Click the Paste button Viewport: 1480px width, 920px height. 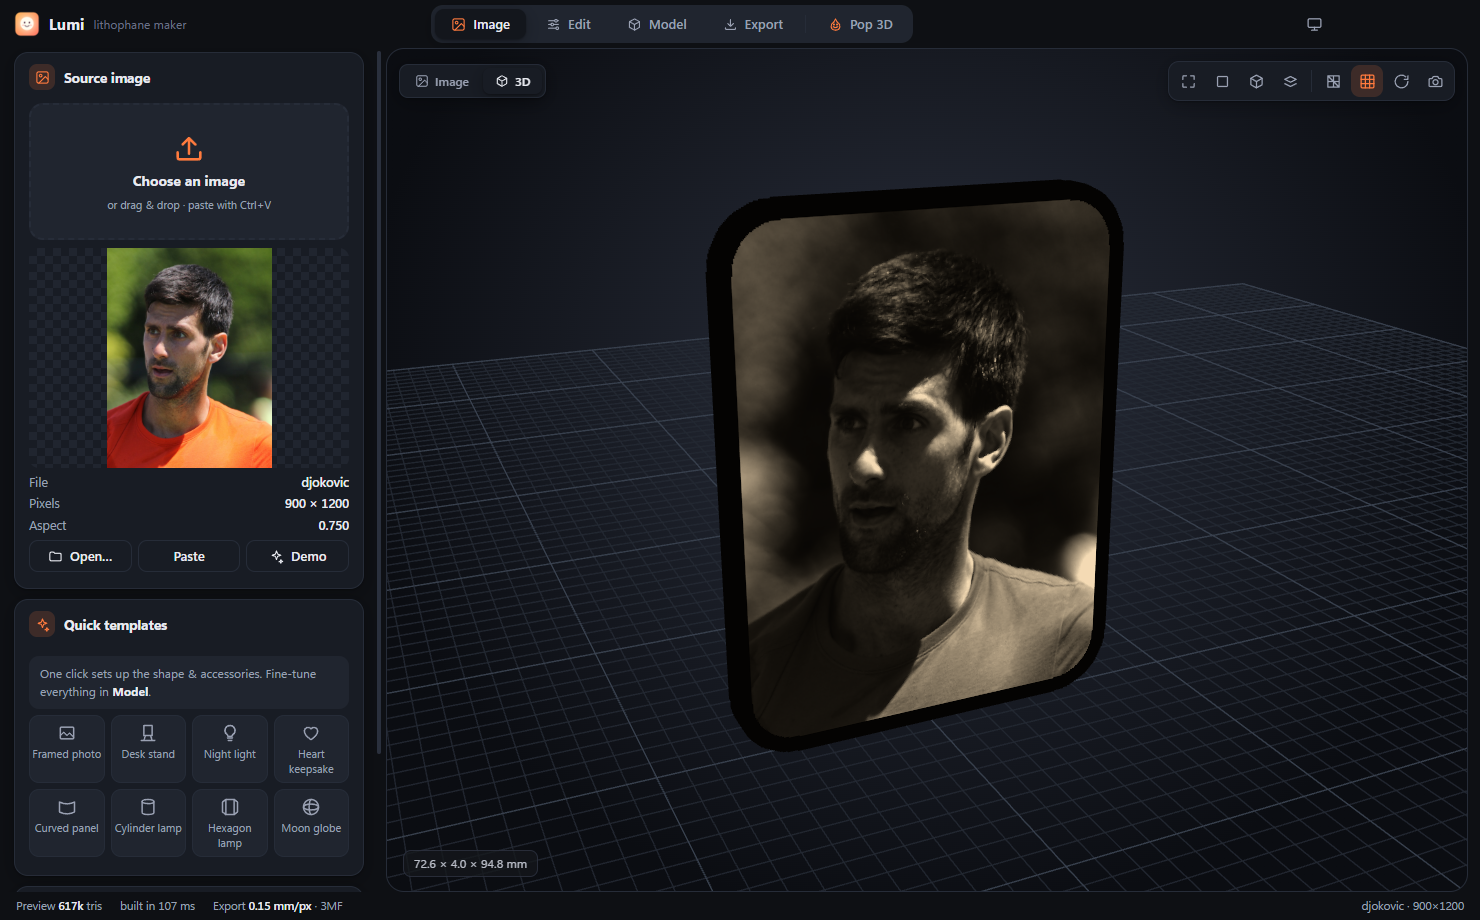[x=189, y=556]
